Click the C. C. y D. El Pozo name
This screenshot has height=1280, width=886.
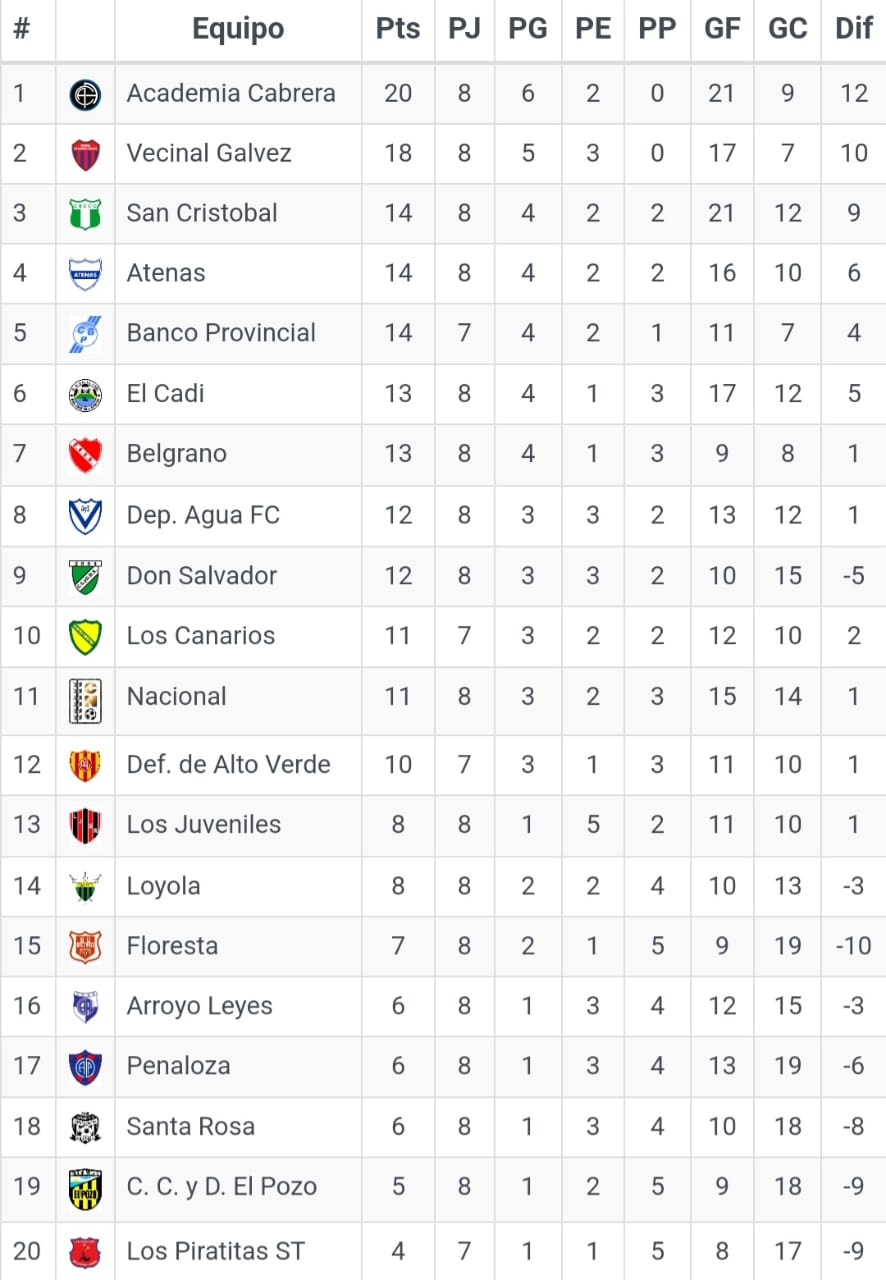(221, 1187)
